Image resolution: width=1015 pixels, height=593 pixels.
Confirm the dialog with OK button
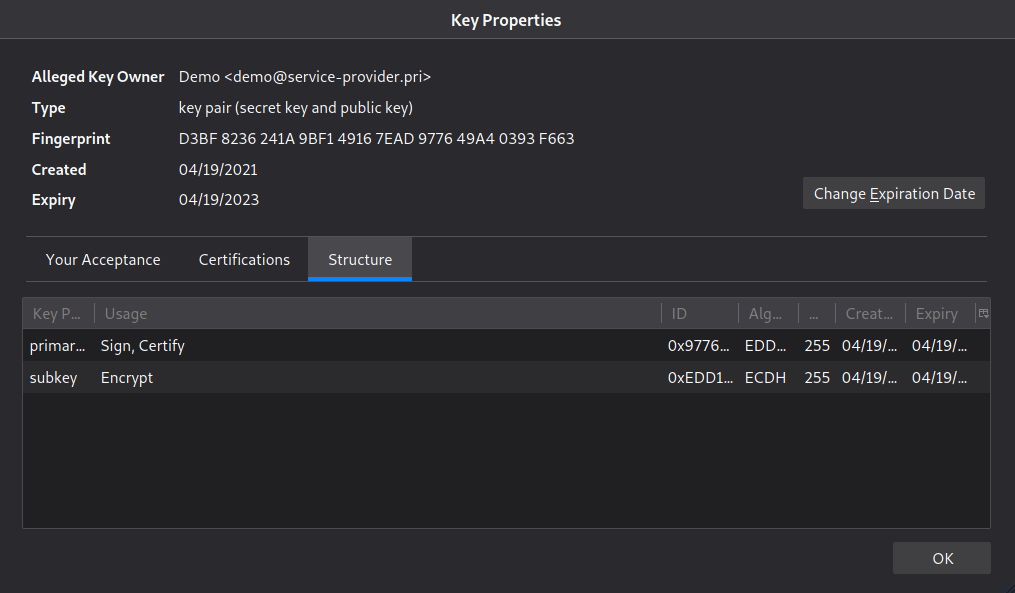[x=942, y=558]
